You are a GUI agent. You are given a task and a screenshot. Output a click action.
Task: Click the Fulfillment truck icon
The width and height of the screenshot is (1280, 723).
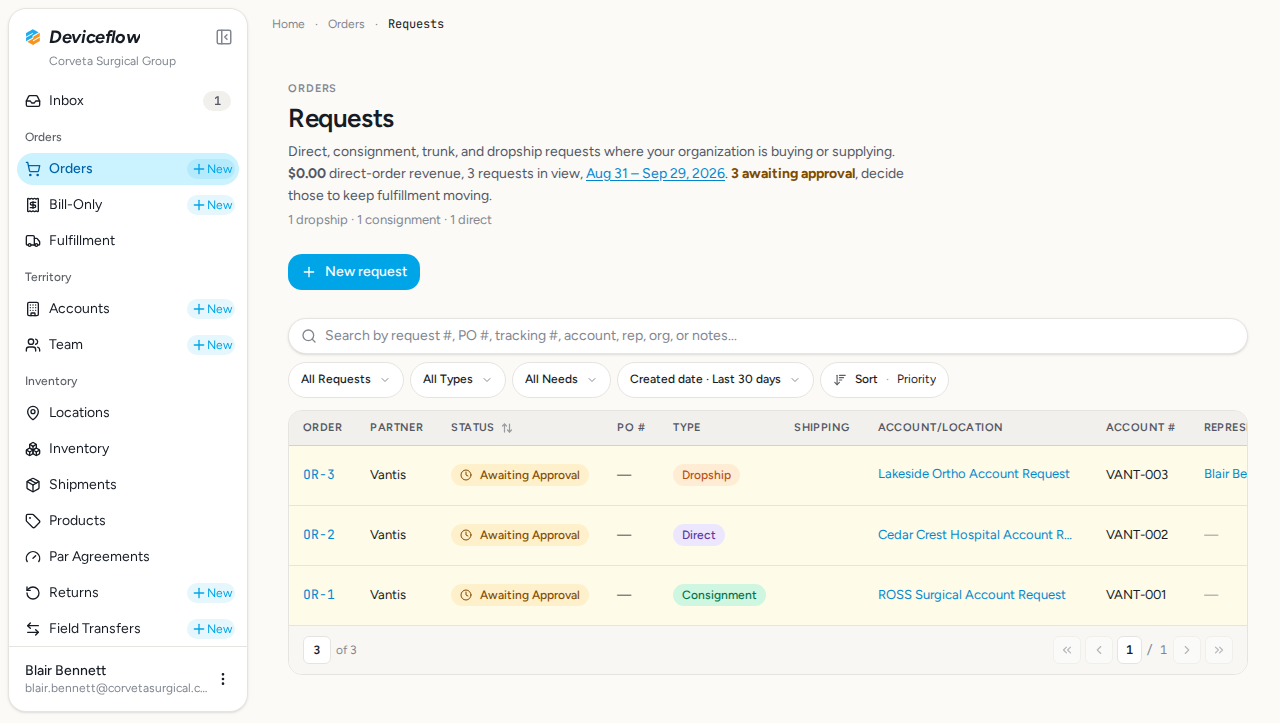[x=33, y=241]
